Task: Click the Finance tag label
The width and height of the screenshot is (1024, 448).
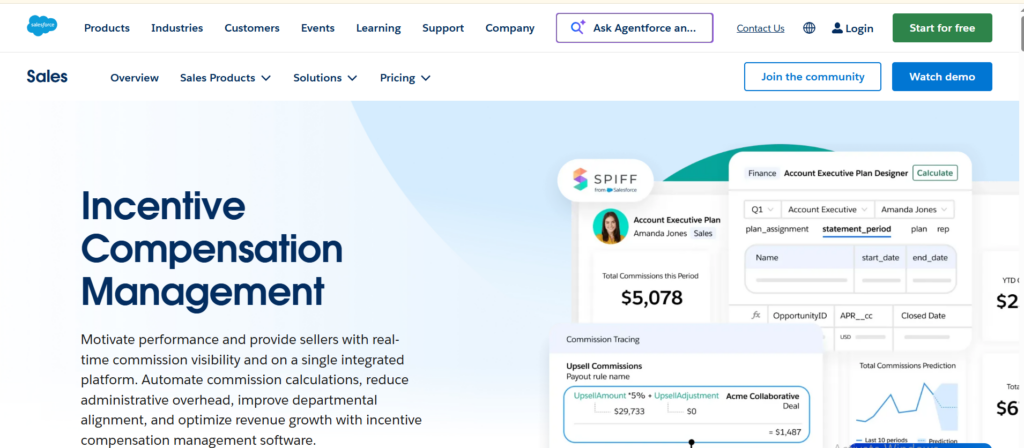Action: tap(762, 173)
